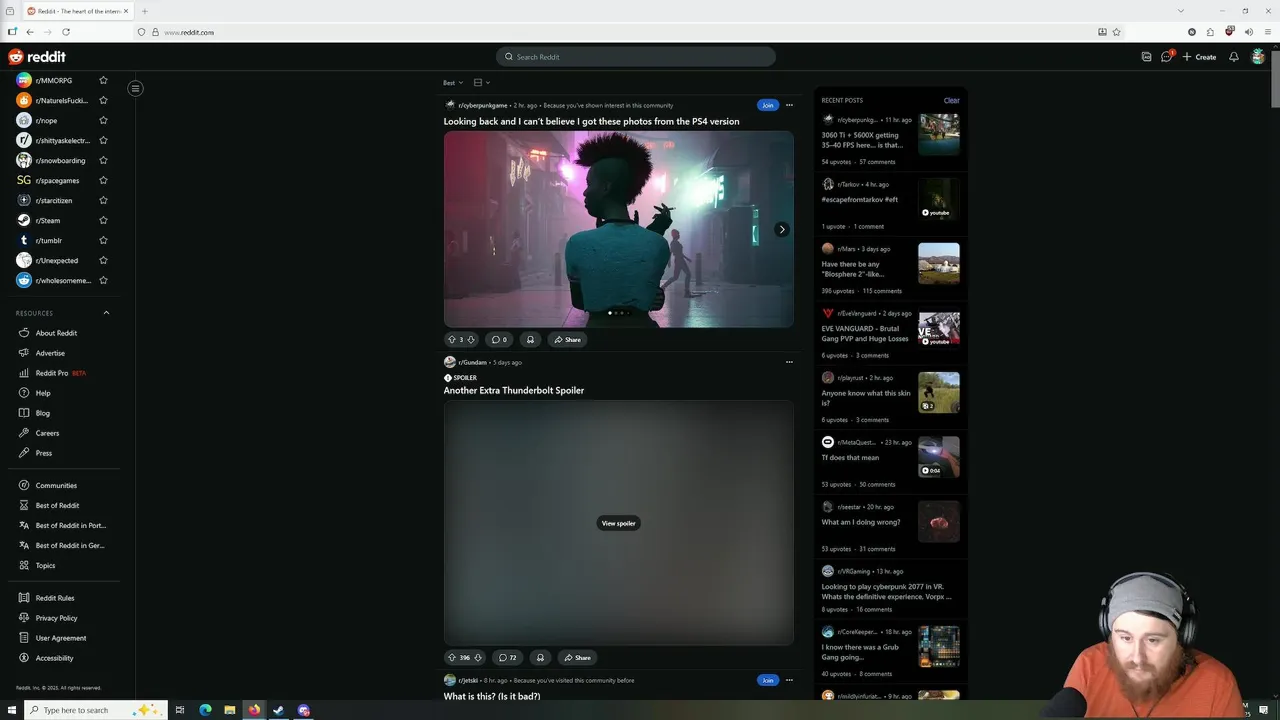This screenshot has height=720, width=1280.
Task: Open File Explorer from the taskbar
Action: 230,710
